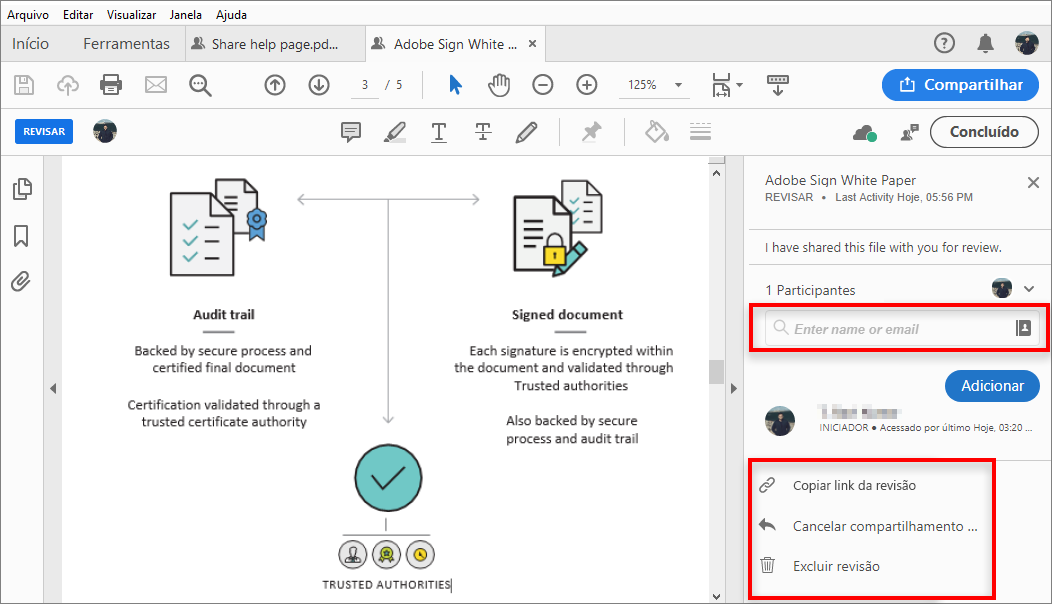The height and width of the screenshot is (604, 1052).
Task: Collapse the right review pane arrow
Action: point(733,389)
